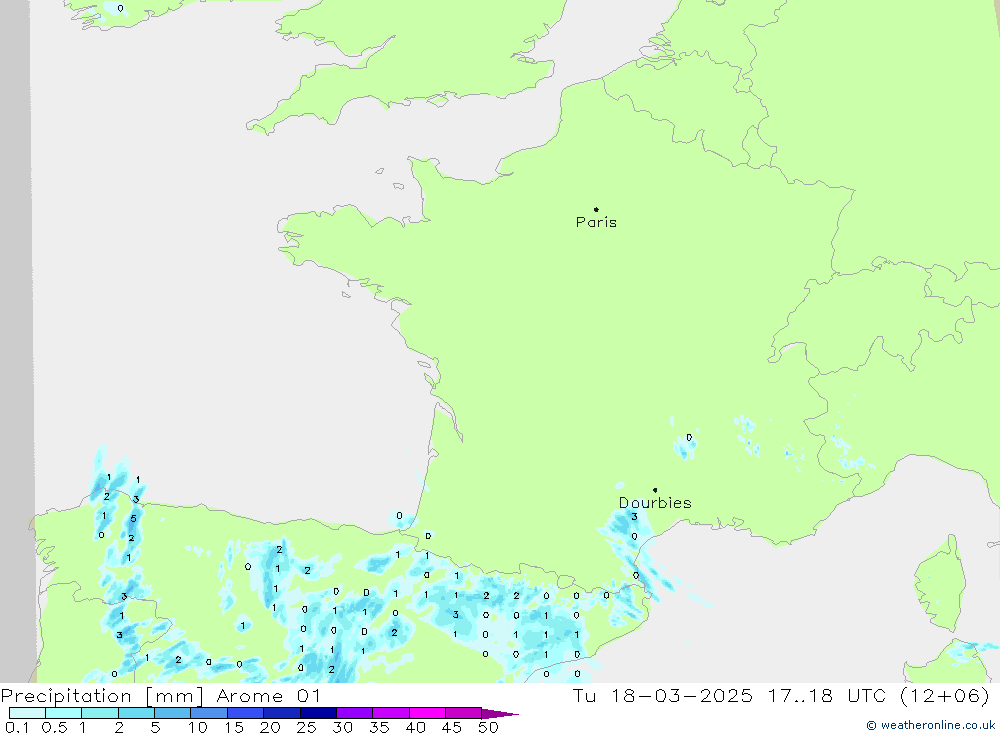1000x733 pixels.
Task: Select the 40–45 mm legend swatch
Action: (x=427, y=713)
